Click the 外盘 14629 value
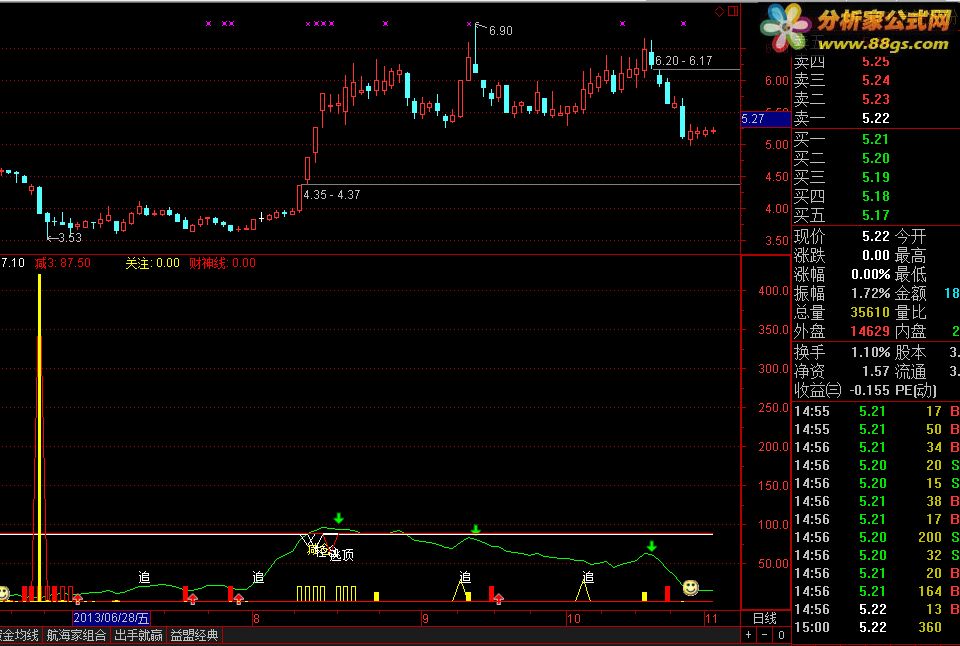The width and height of the screenshot is (960, 646). [x=870, y=331]
